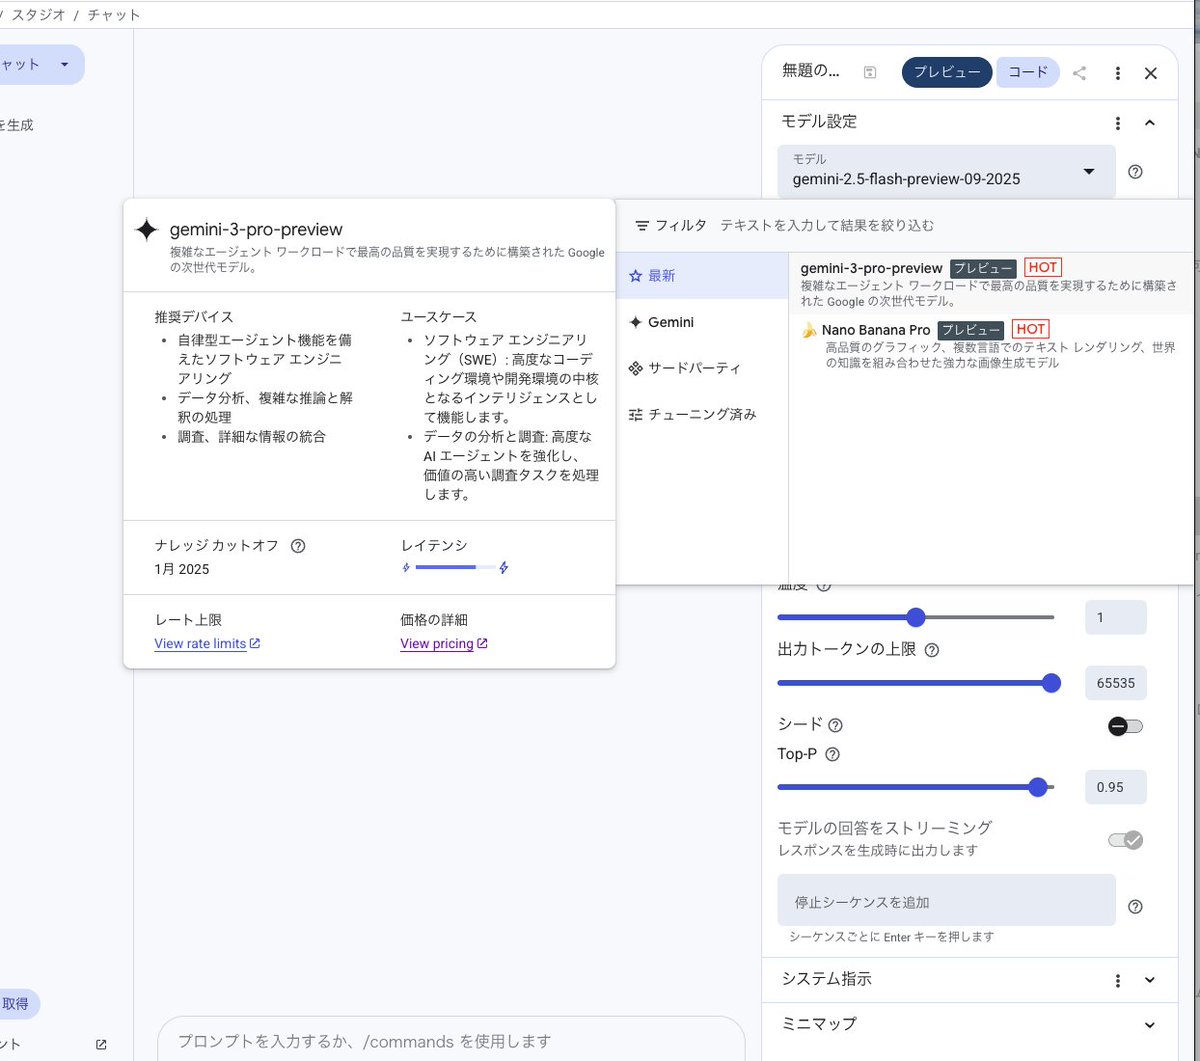This screenshot has height=1061, width=1200.
Task: Click the レイテンシ latency indicator bar
Action: (455, 568)
